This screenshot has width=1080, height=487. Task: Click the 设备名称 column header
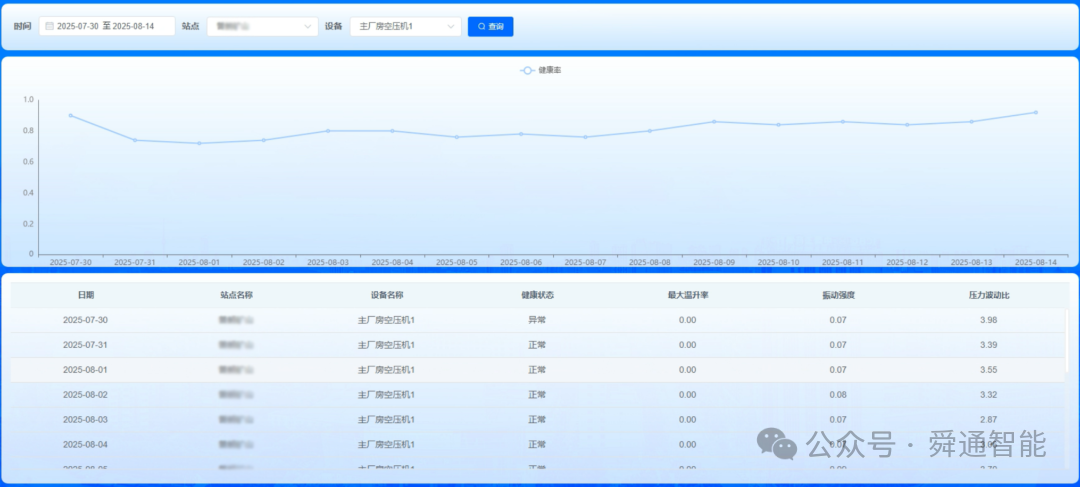[386, 295]
